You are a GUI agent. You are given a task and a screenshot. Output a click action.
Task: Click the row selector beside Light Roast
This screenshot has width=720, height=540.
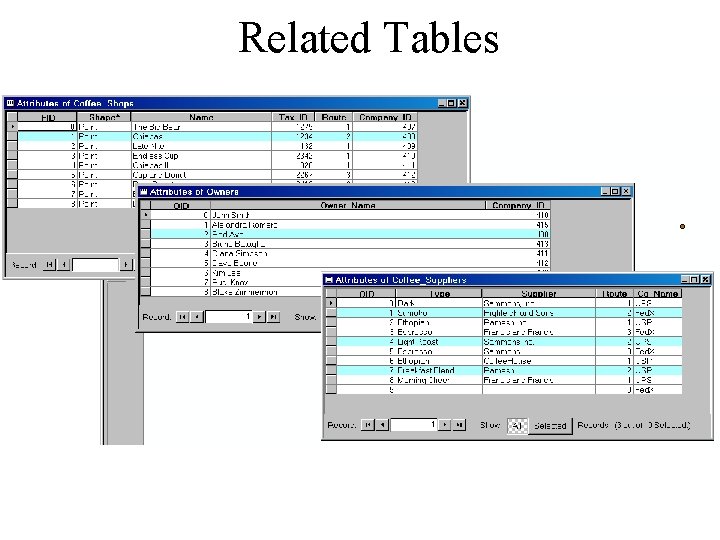(x=331, y=342)
